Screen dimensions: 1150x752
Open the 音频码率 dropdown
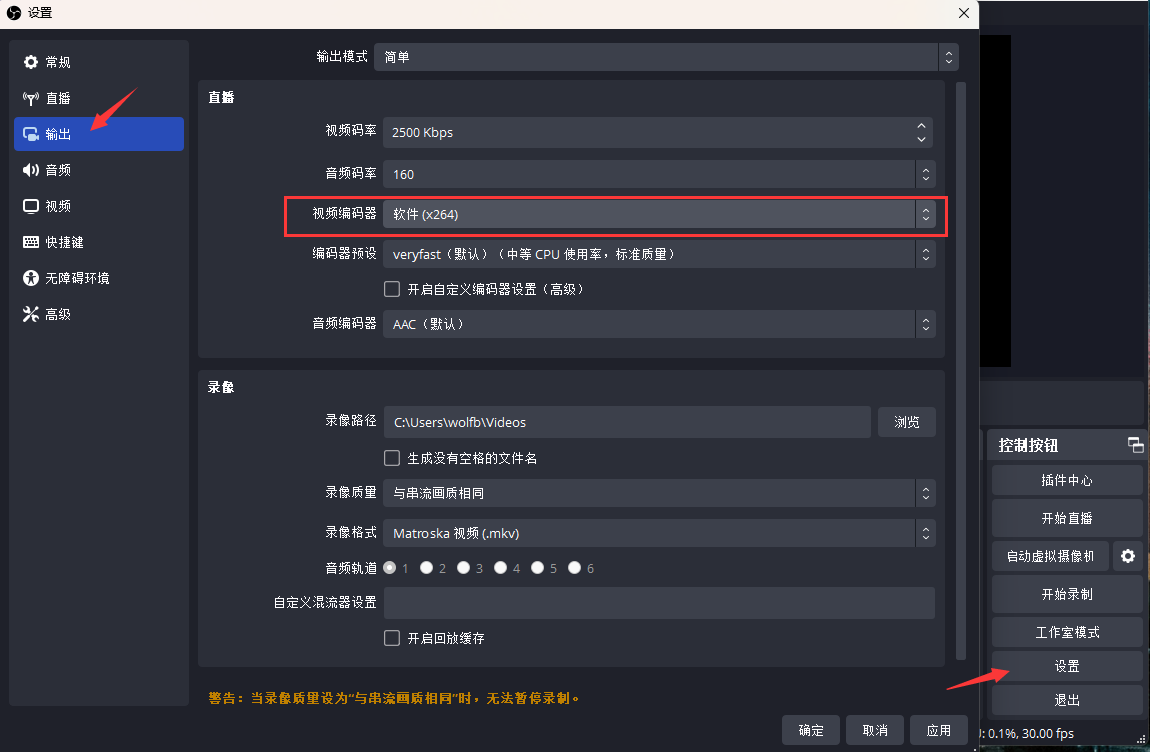659,175
